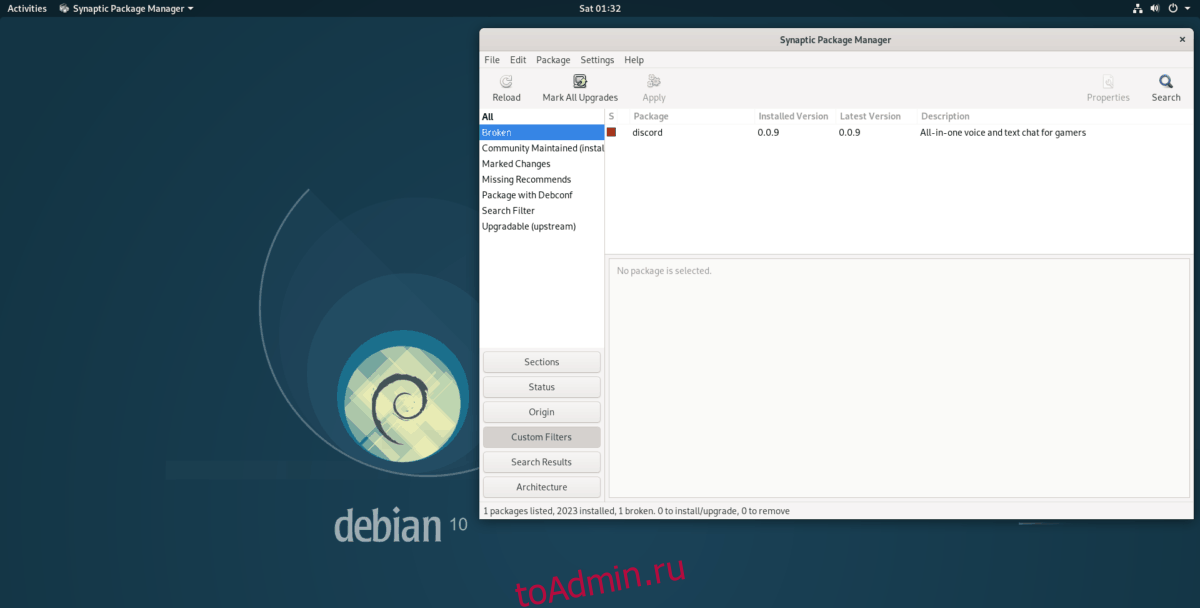
Task: Click the Architecture button
Action: pos(541,487)
